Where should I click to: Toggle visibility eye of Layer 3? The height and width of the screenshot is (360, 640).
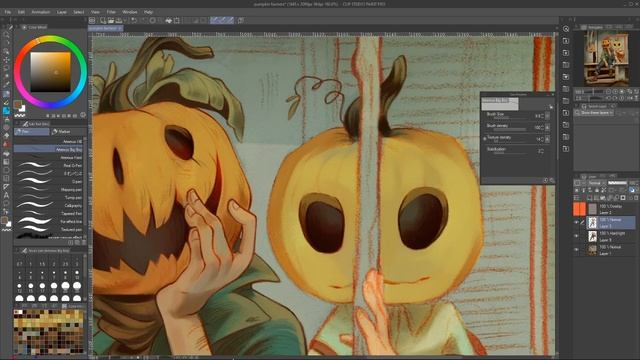pos(576,222)
